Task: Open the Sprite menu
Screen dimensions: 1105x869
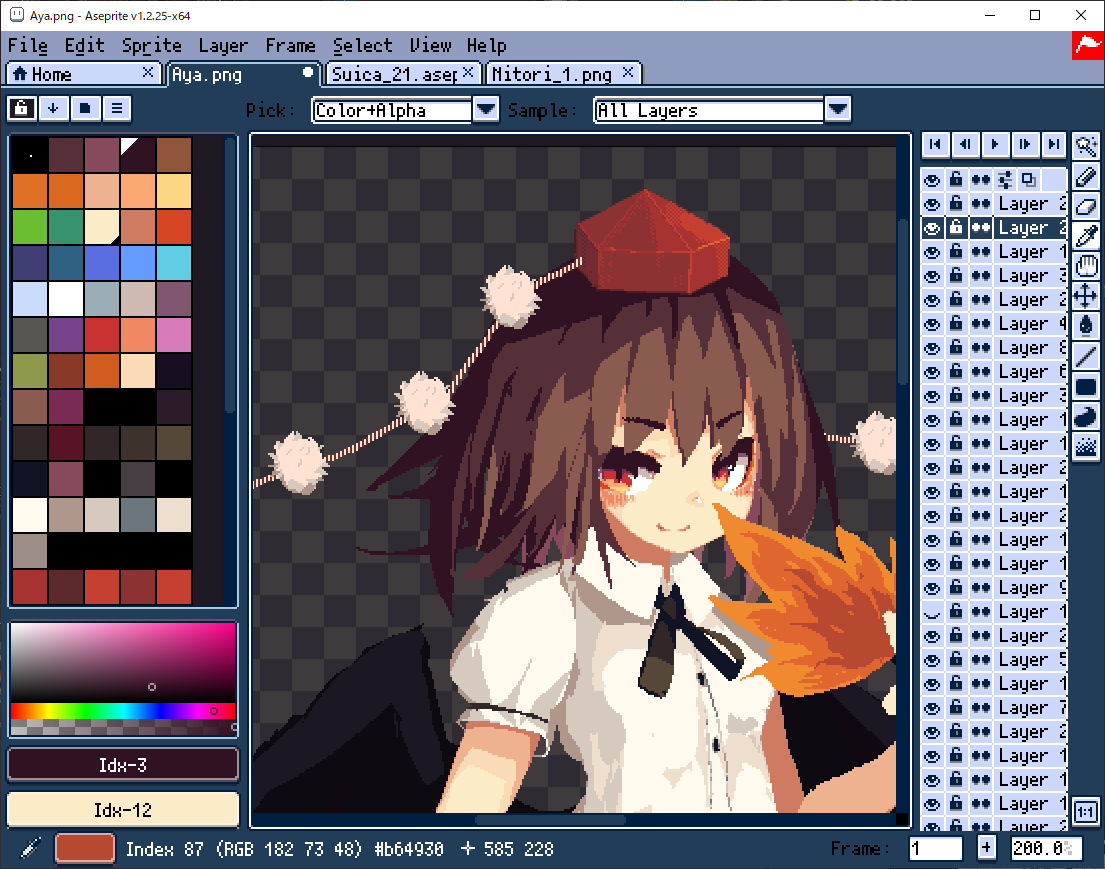Action: click(x=152, y=46)
